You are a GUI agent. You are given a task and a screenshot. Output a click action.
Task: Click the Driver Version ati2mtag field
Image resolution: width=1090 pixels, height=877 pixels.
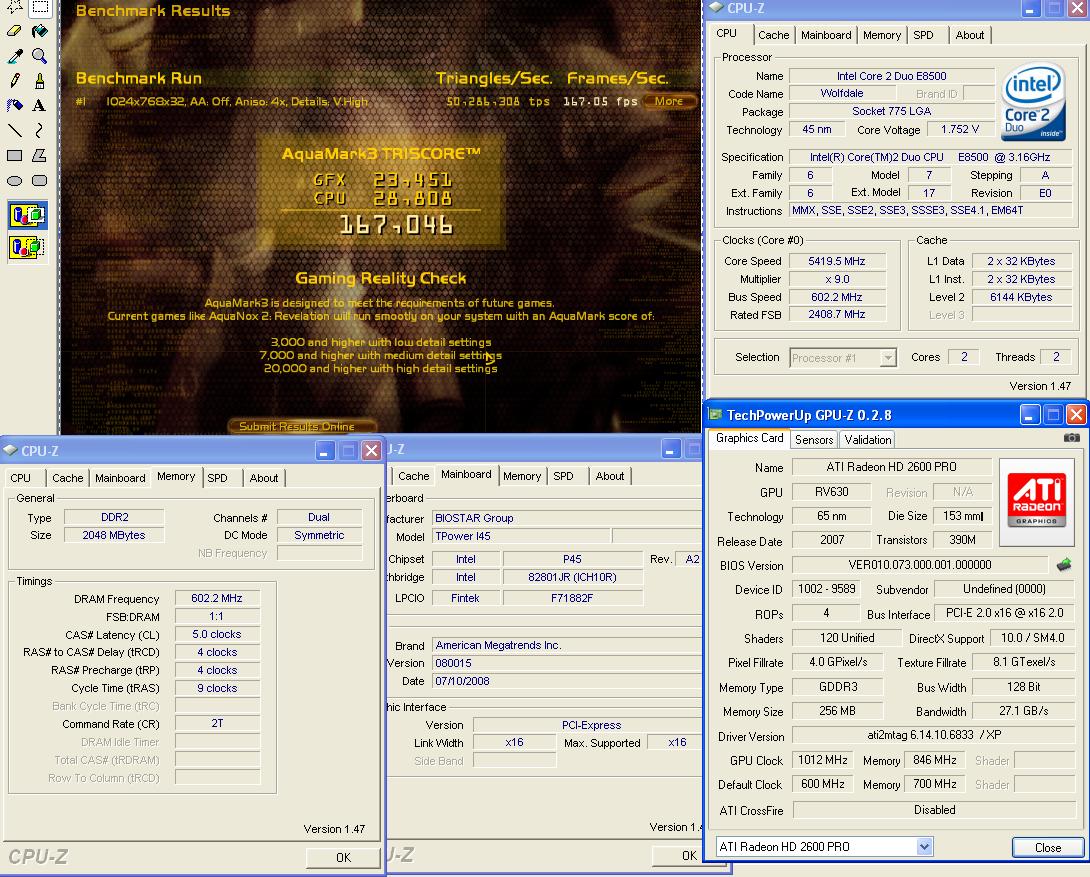point(934,735)
